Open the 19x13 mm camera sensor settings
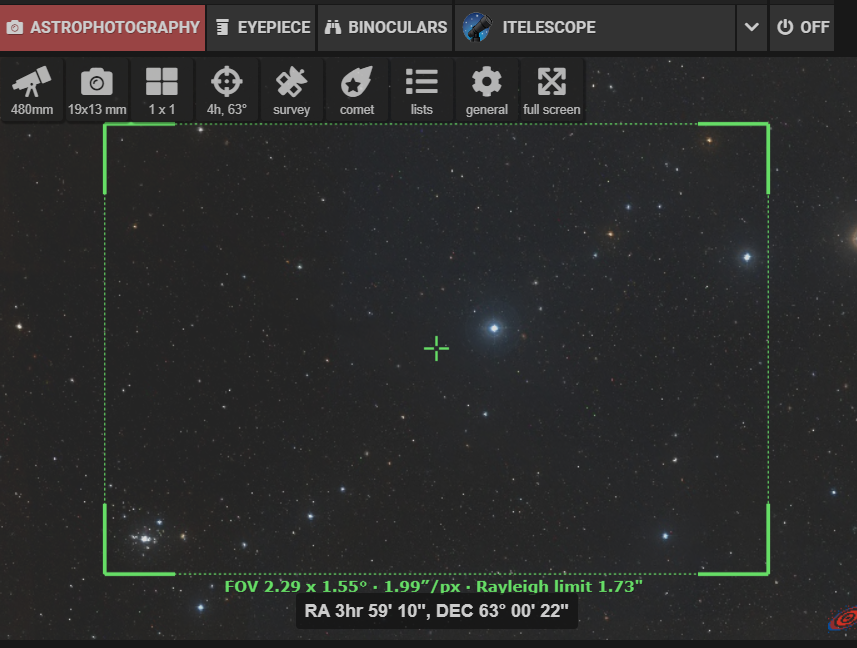Viewport: 857px width, 648px height. [x=97, y=90]
